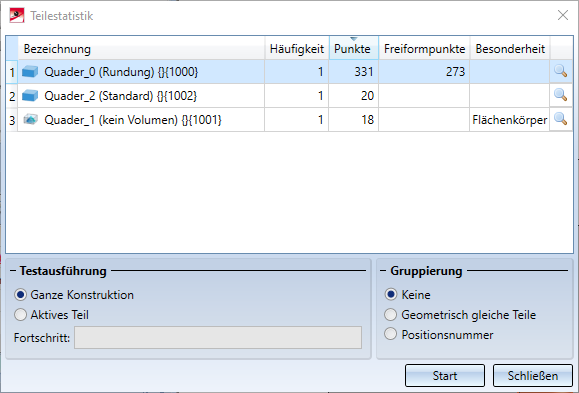Viewport: 579px width, 393px height.
Task: Click the blue solid icon of Quader_2
Action: click(30, 96)
